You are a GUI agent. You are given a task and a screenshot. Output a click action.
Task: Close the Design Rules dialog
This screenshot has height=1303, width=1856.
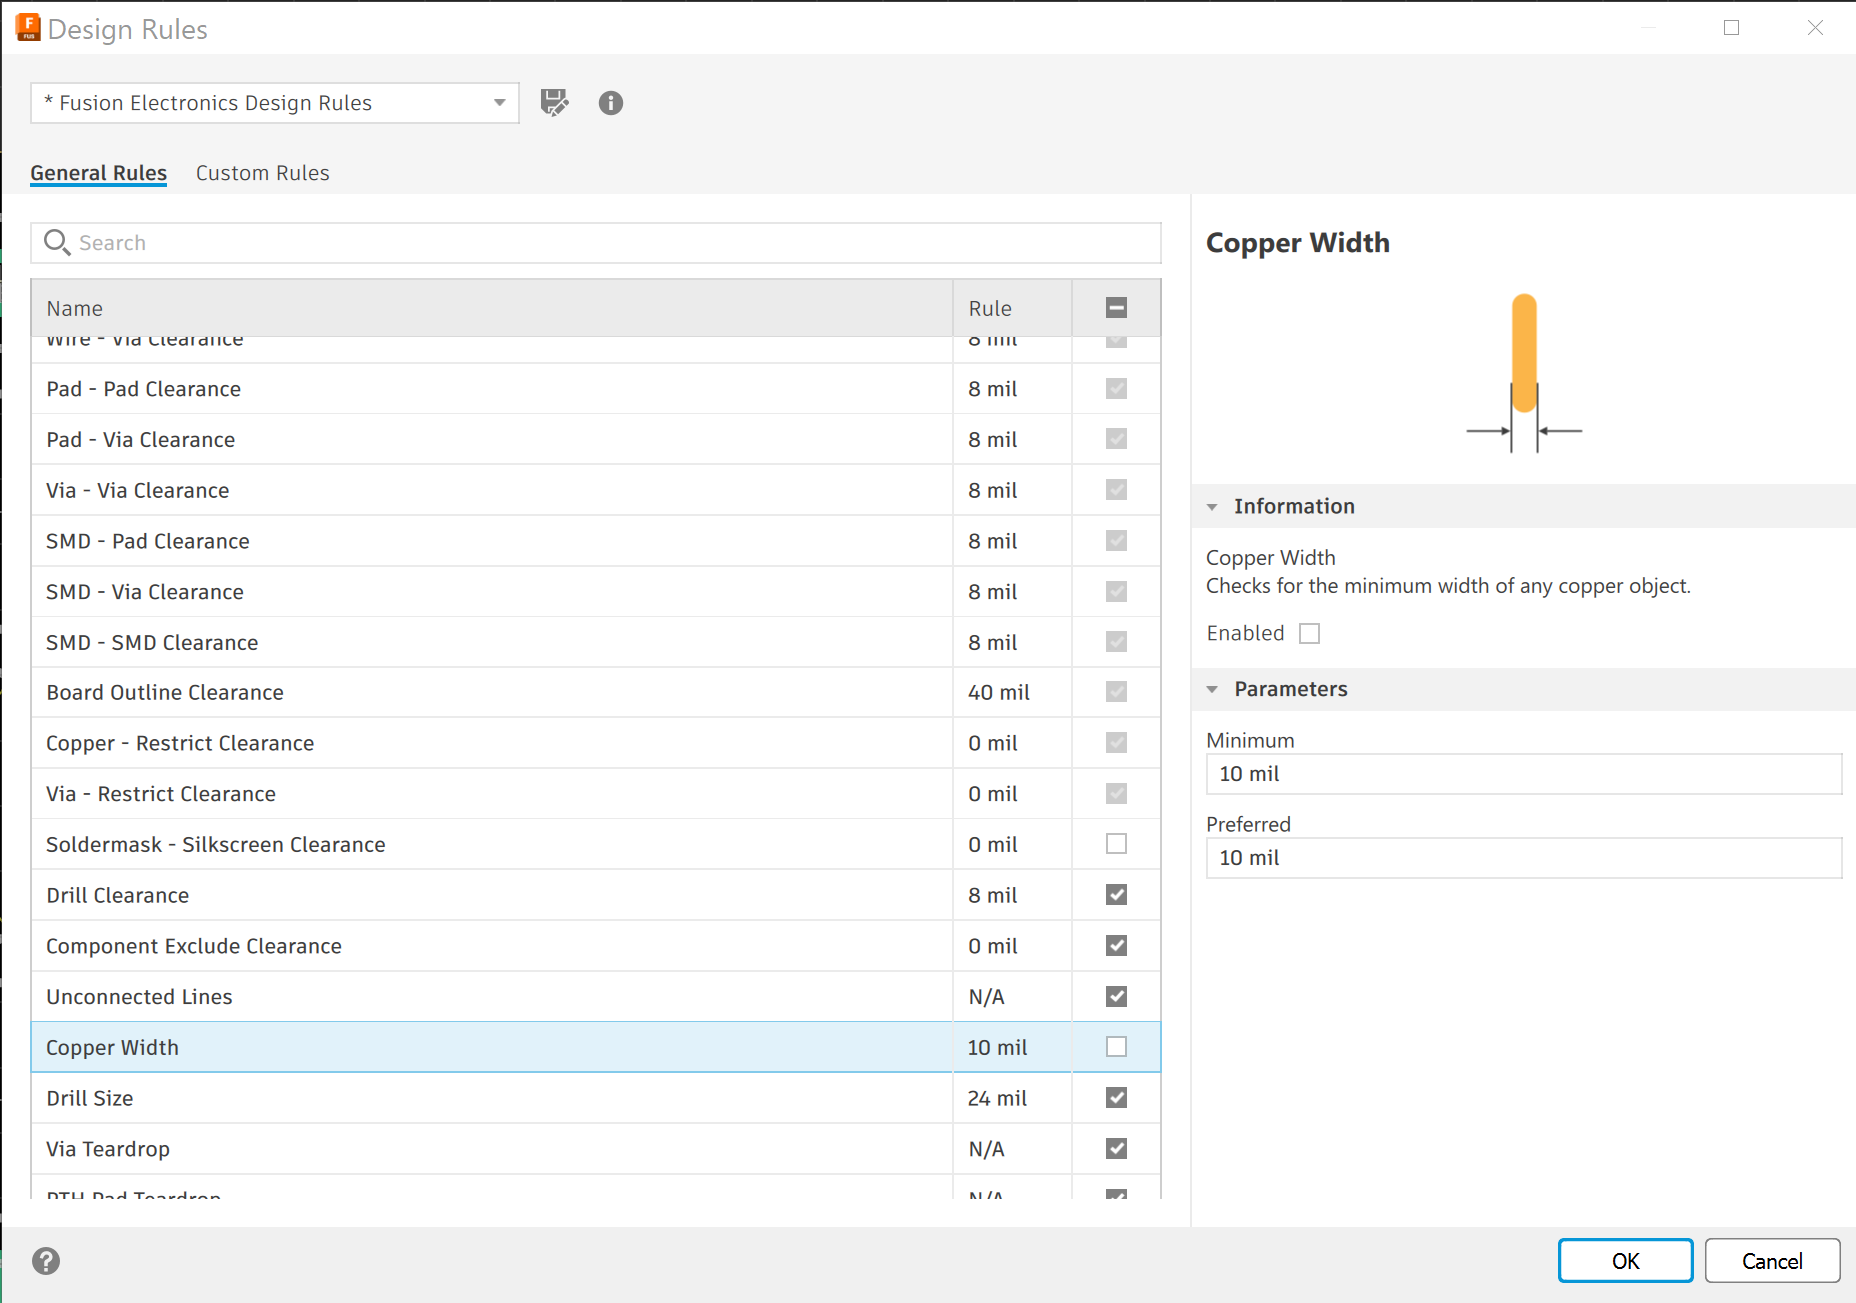click(x=1815, y=28)
